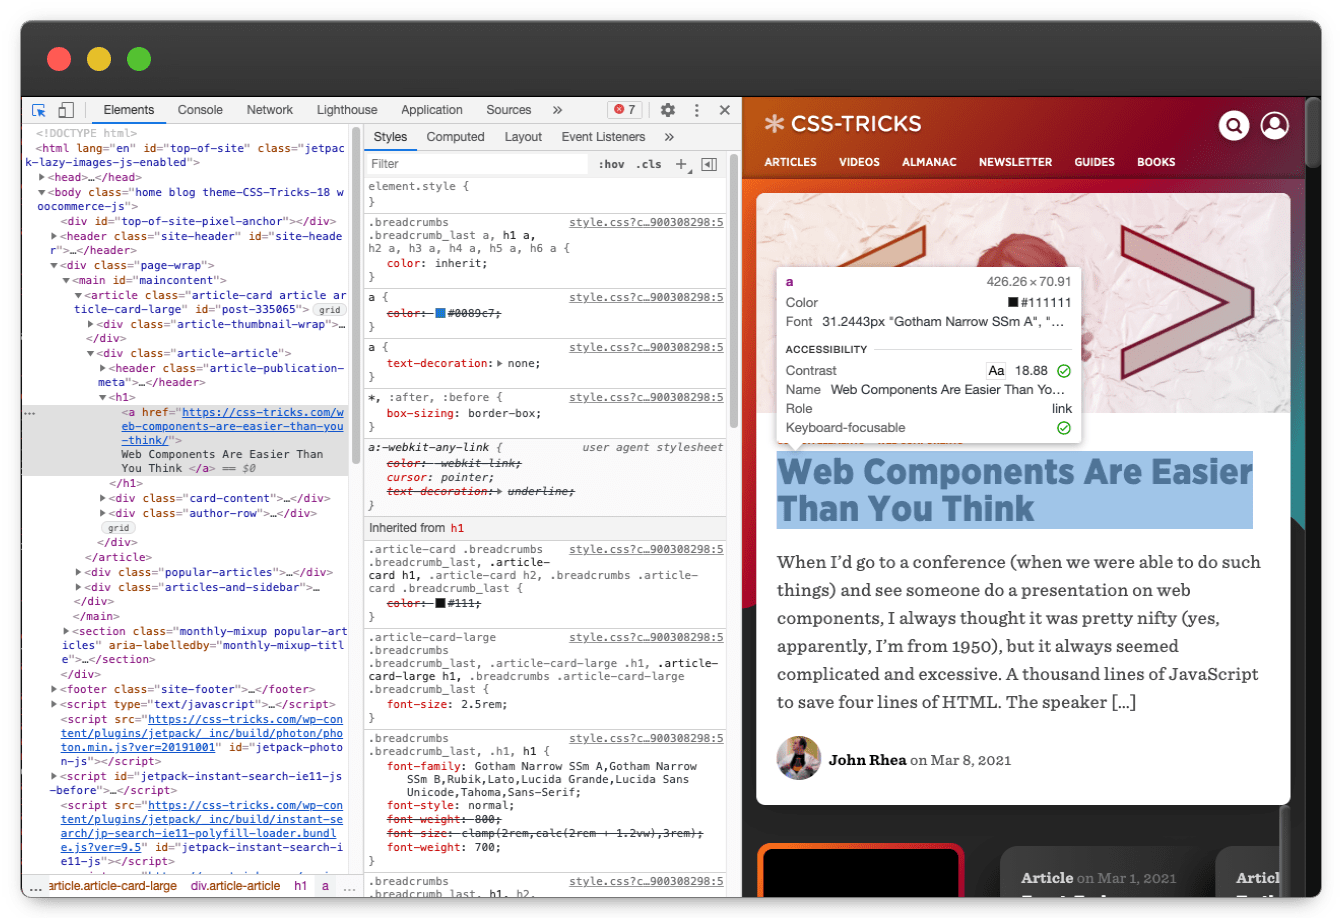This screenshot has width=1342, height=918.
Task: Switch to the Console tab
Action: (x=200, y=110)
